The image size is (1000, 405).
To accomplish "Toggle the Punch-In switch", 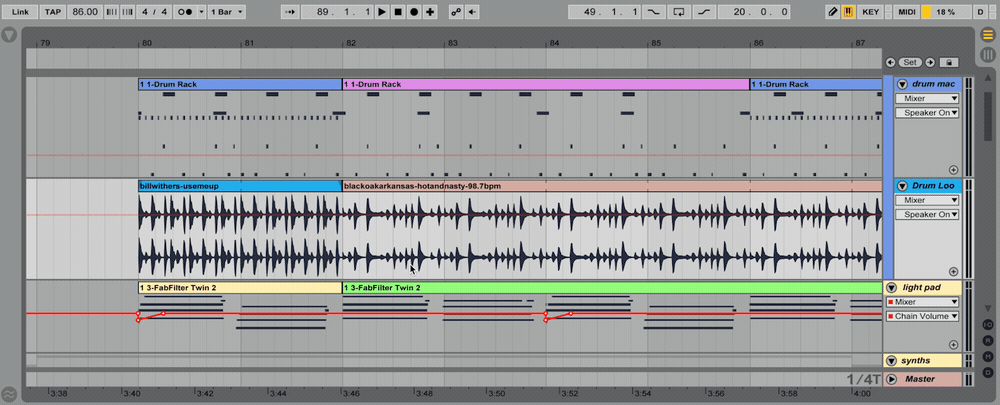I will 652,12.
